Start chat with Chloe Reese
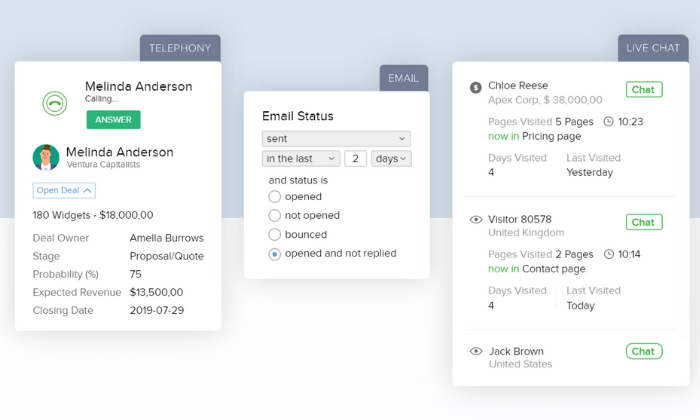 tap(644, 90)
